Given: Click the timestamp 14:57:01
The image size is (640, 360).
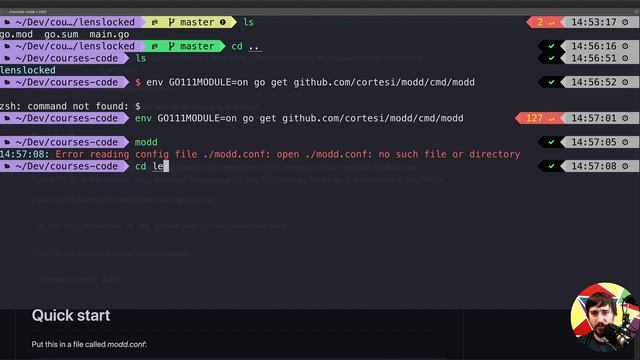Looking at the screenshot, I should [x=594, y=118].
